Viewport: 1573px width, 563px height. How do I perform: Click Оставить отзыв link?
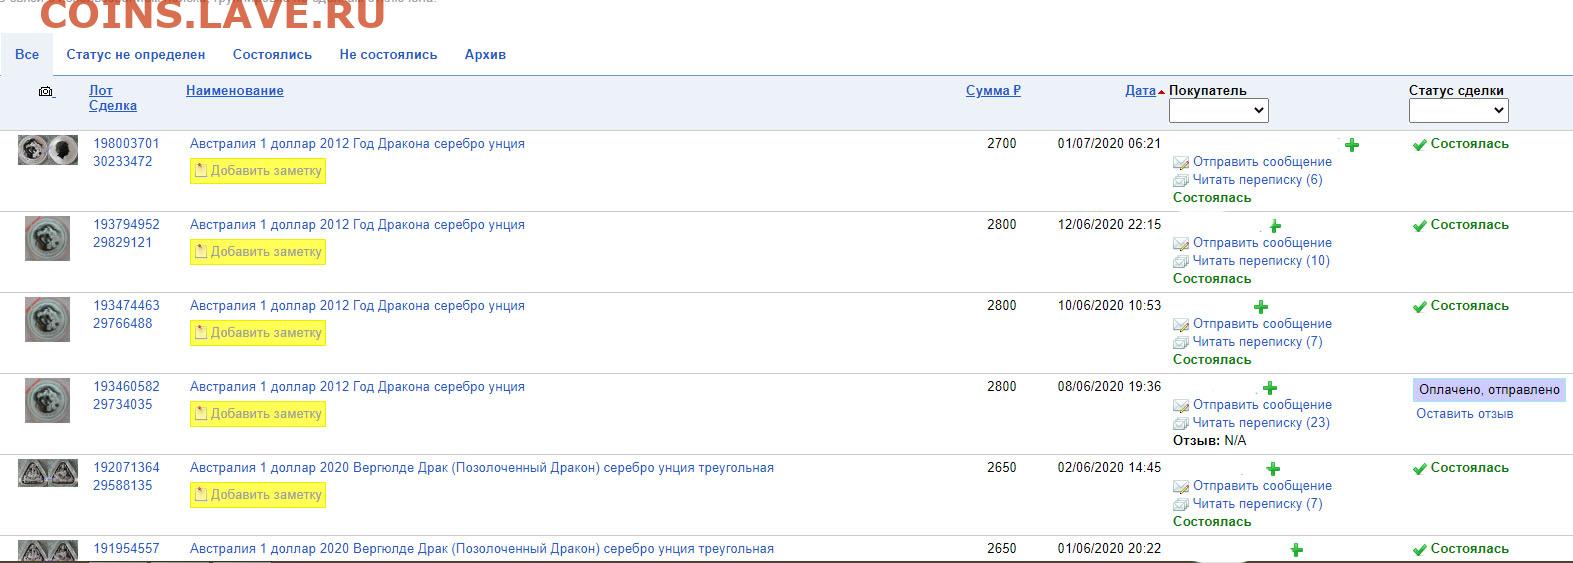(x=1464, y=414)
